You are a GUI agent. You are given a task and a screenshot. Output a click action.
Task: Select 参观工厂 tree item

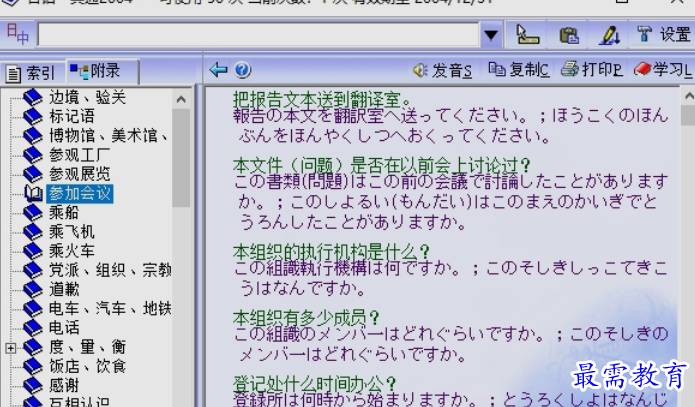tap(79, 155)
